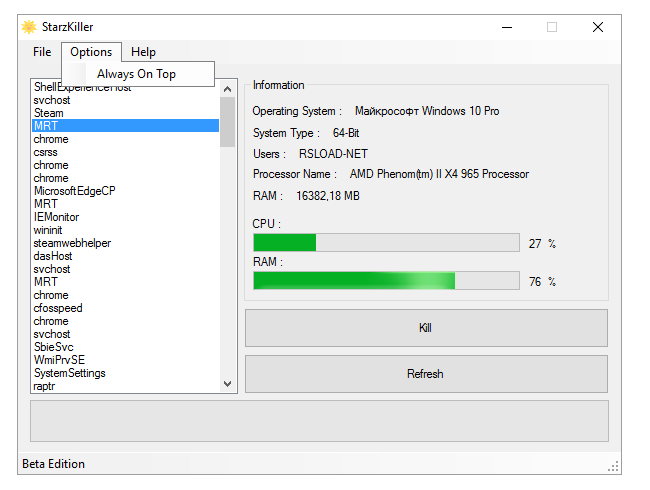Click the process list scroll-down arrow
Image resolution: width=650 pixels, height=490 pixels.
pos(227,384)
